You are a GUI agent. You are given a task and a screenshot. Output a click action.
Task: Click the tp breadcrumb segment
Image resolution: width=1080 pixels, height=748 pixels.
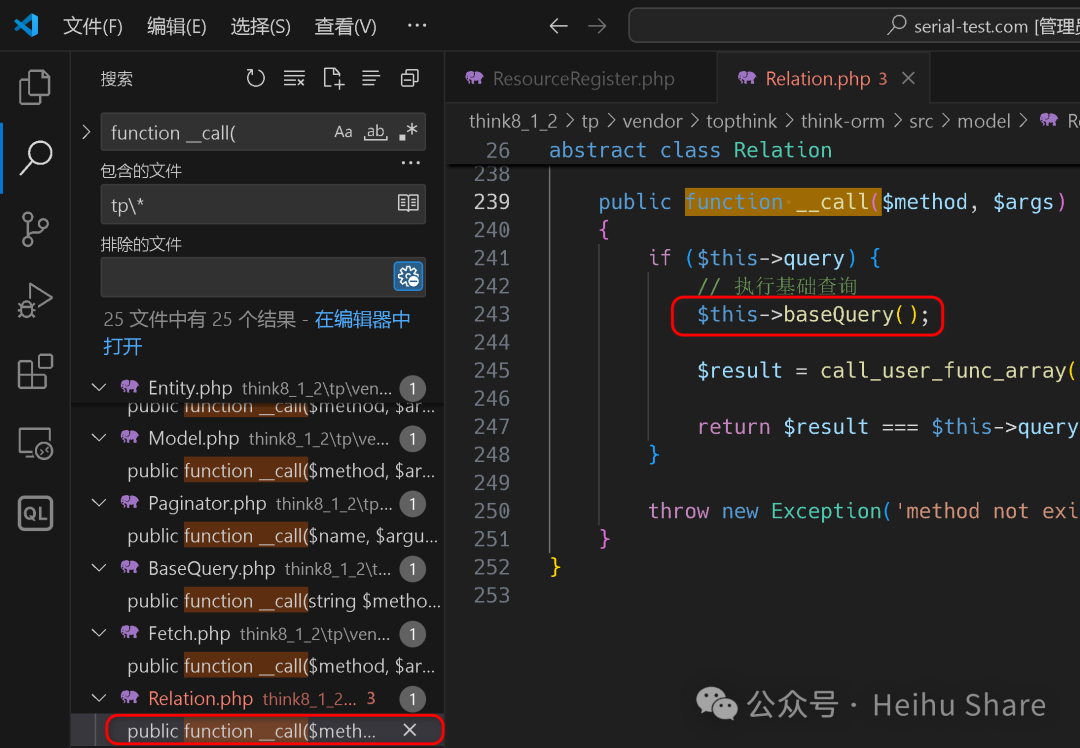590,121
